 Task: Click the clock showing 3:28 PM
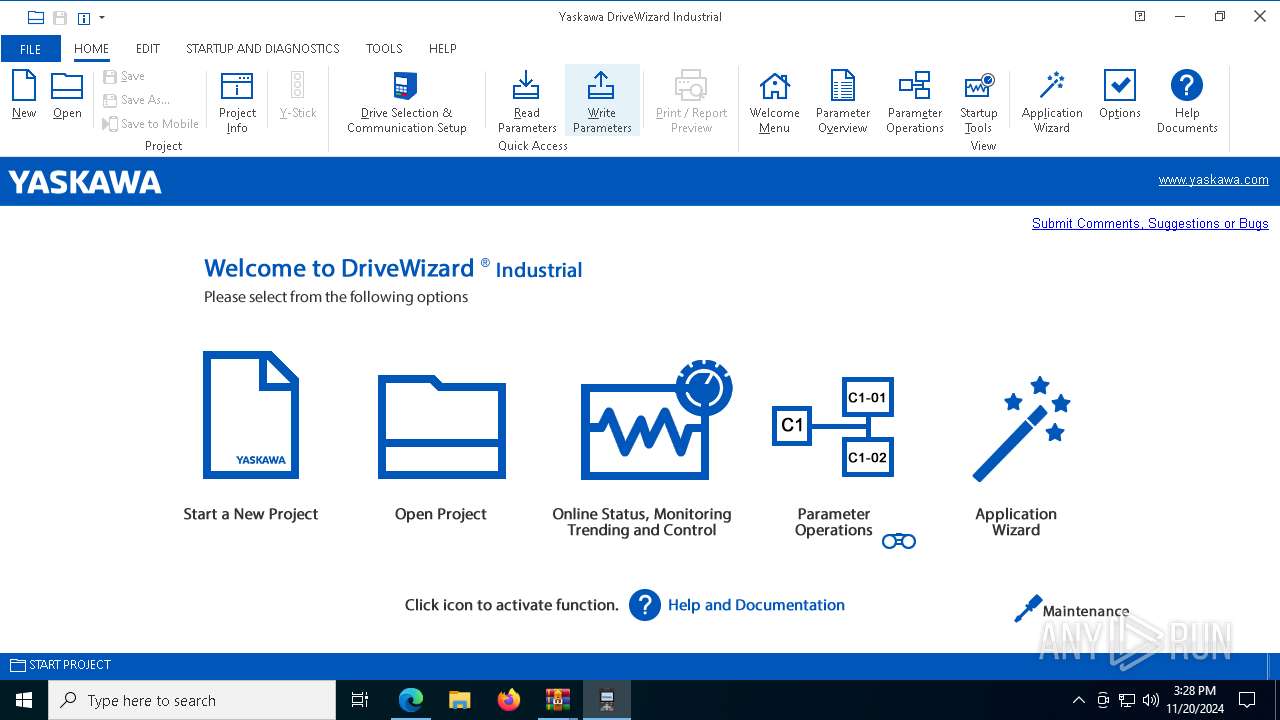click(x=1194, y=691)
